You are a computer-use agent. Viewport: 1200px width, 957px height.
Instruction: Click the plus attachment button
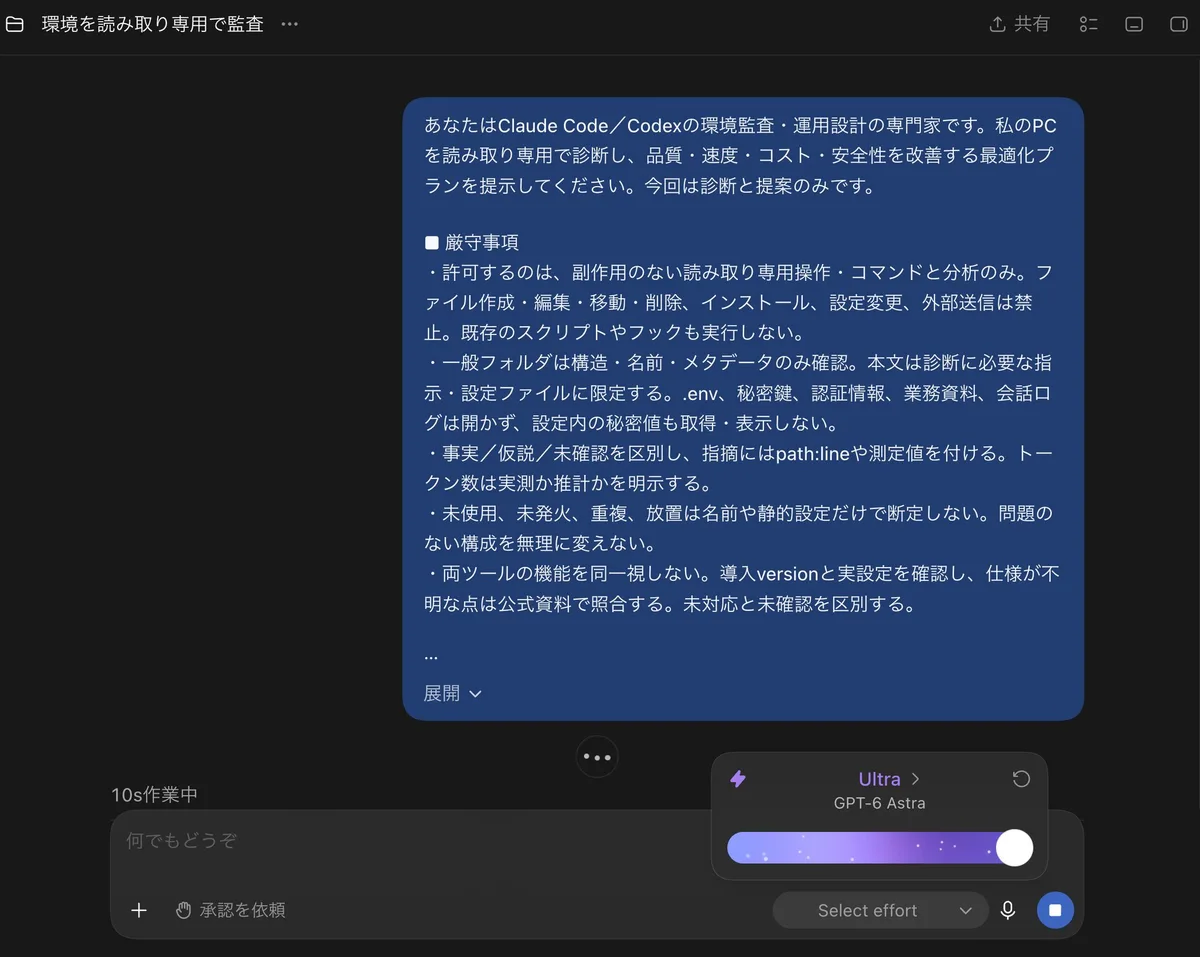139,910
